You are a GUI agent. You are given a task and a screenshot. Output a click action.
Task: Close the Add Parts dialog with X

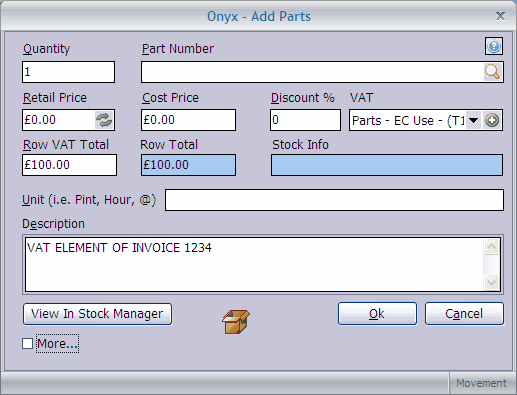point(500,16)
